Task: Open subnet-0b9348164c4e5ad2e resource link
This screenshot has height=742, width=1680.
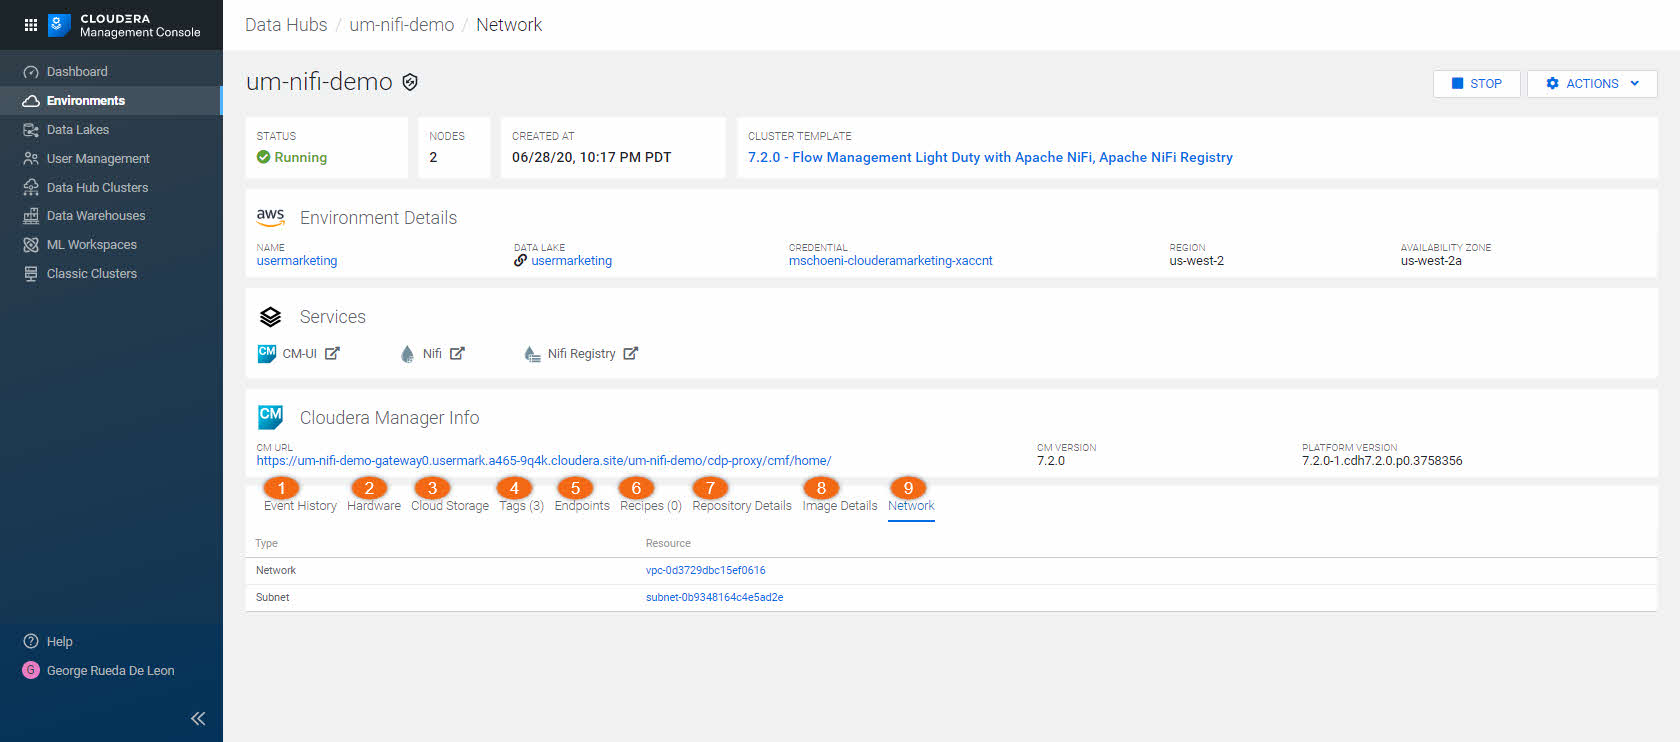Action: (x=714, y=598)
